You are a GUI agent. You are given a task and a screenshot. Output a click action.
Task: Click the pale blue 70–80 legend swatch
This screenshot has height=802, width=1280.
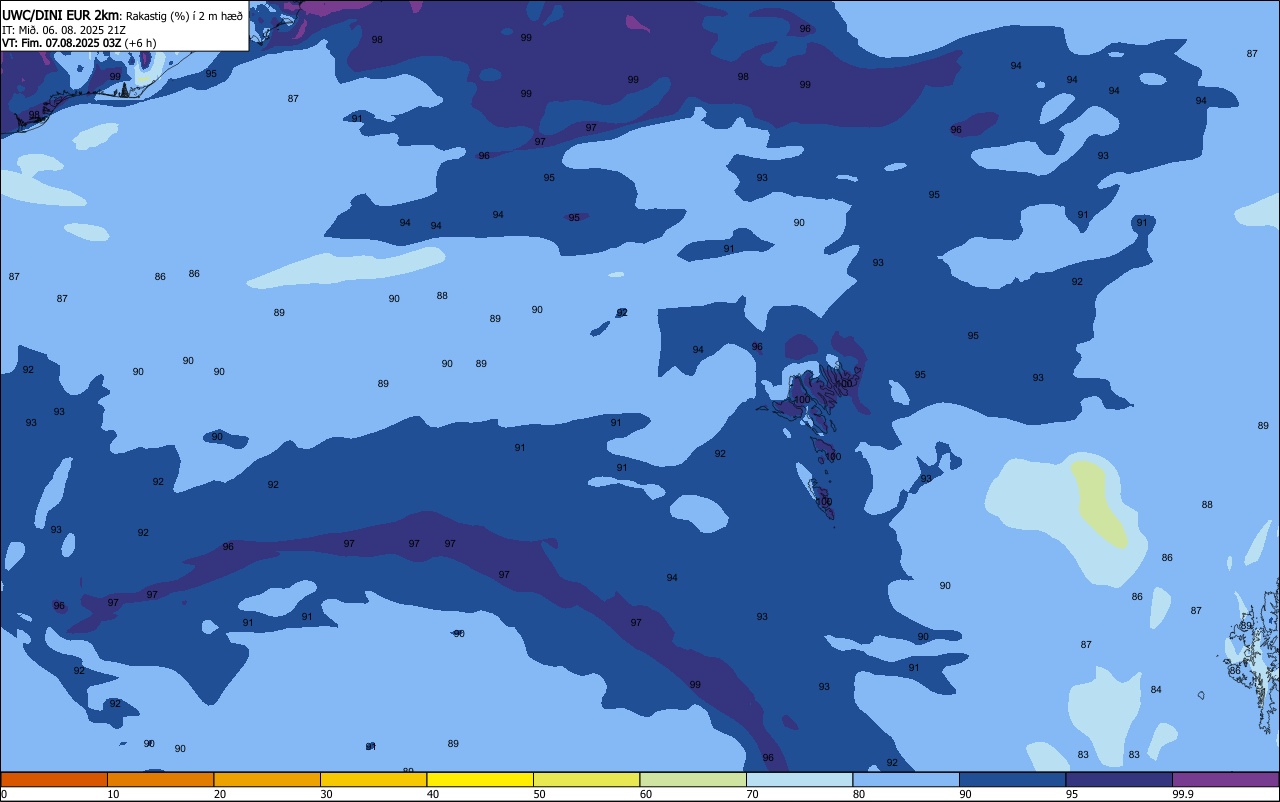click(799, 779)
